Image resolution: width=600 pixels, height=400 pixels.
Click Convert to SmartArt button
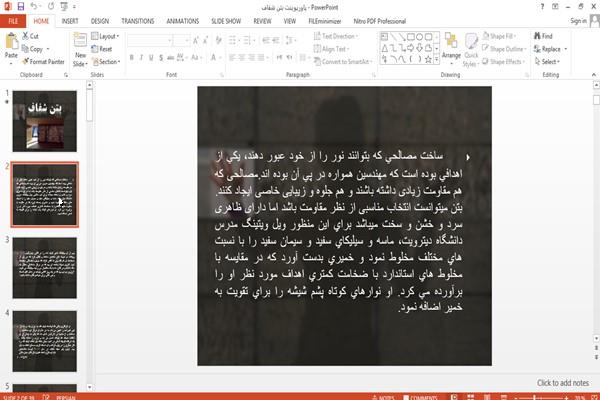coord(342,62)
